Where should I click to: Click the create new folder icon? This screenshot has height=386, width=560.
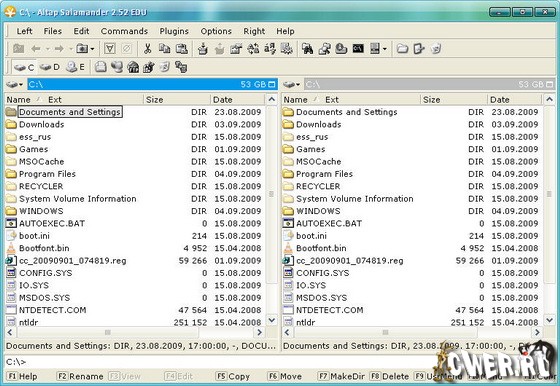point(402,48)
